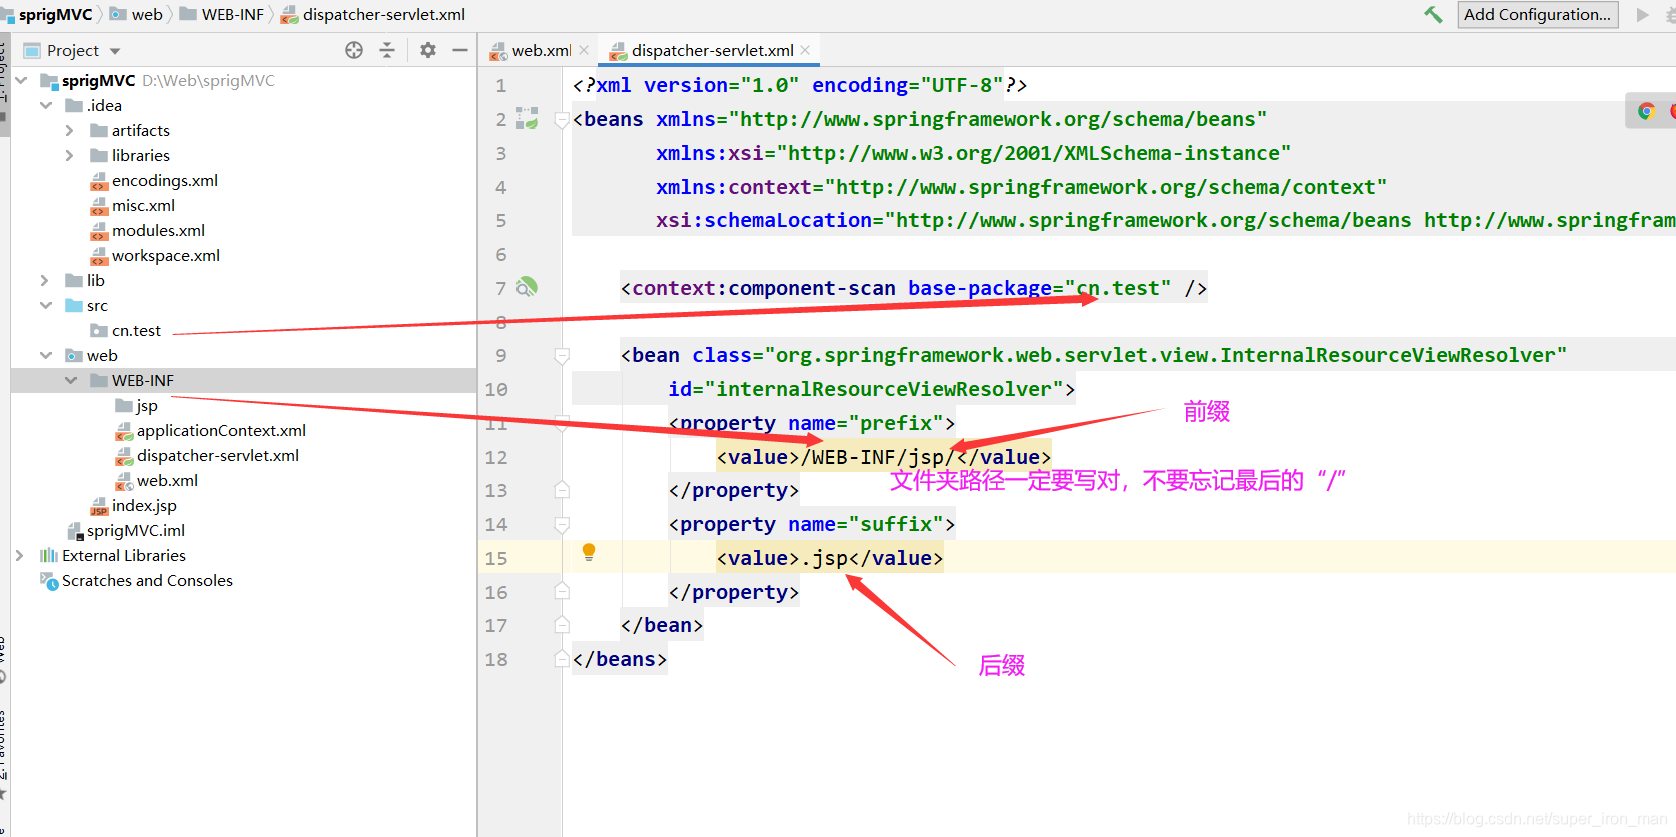Fold the bean element on line 9

[562, 356]
